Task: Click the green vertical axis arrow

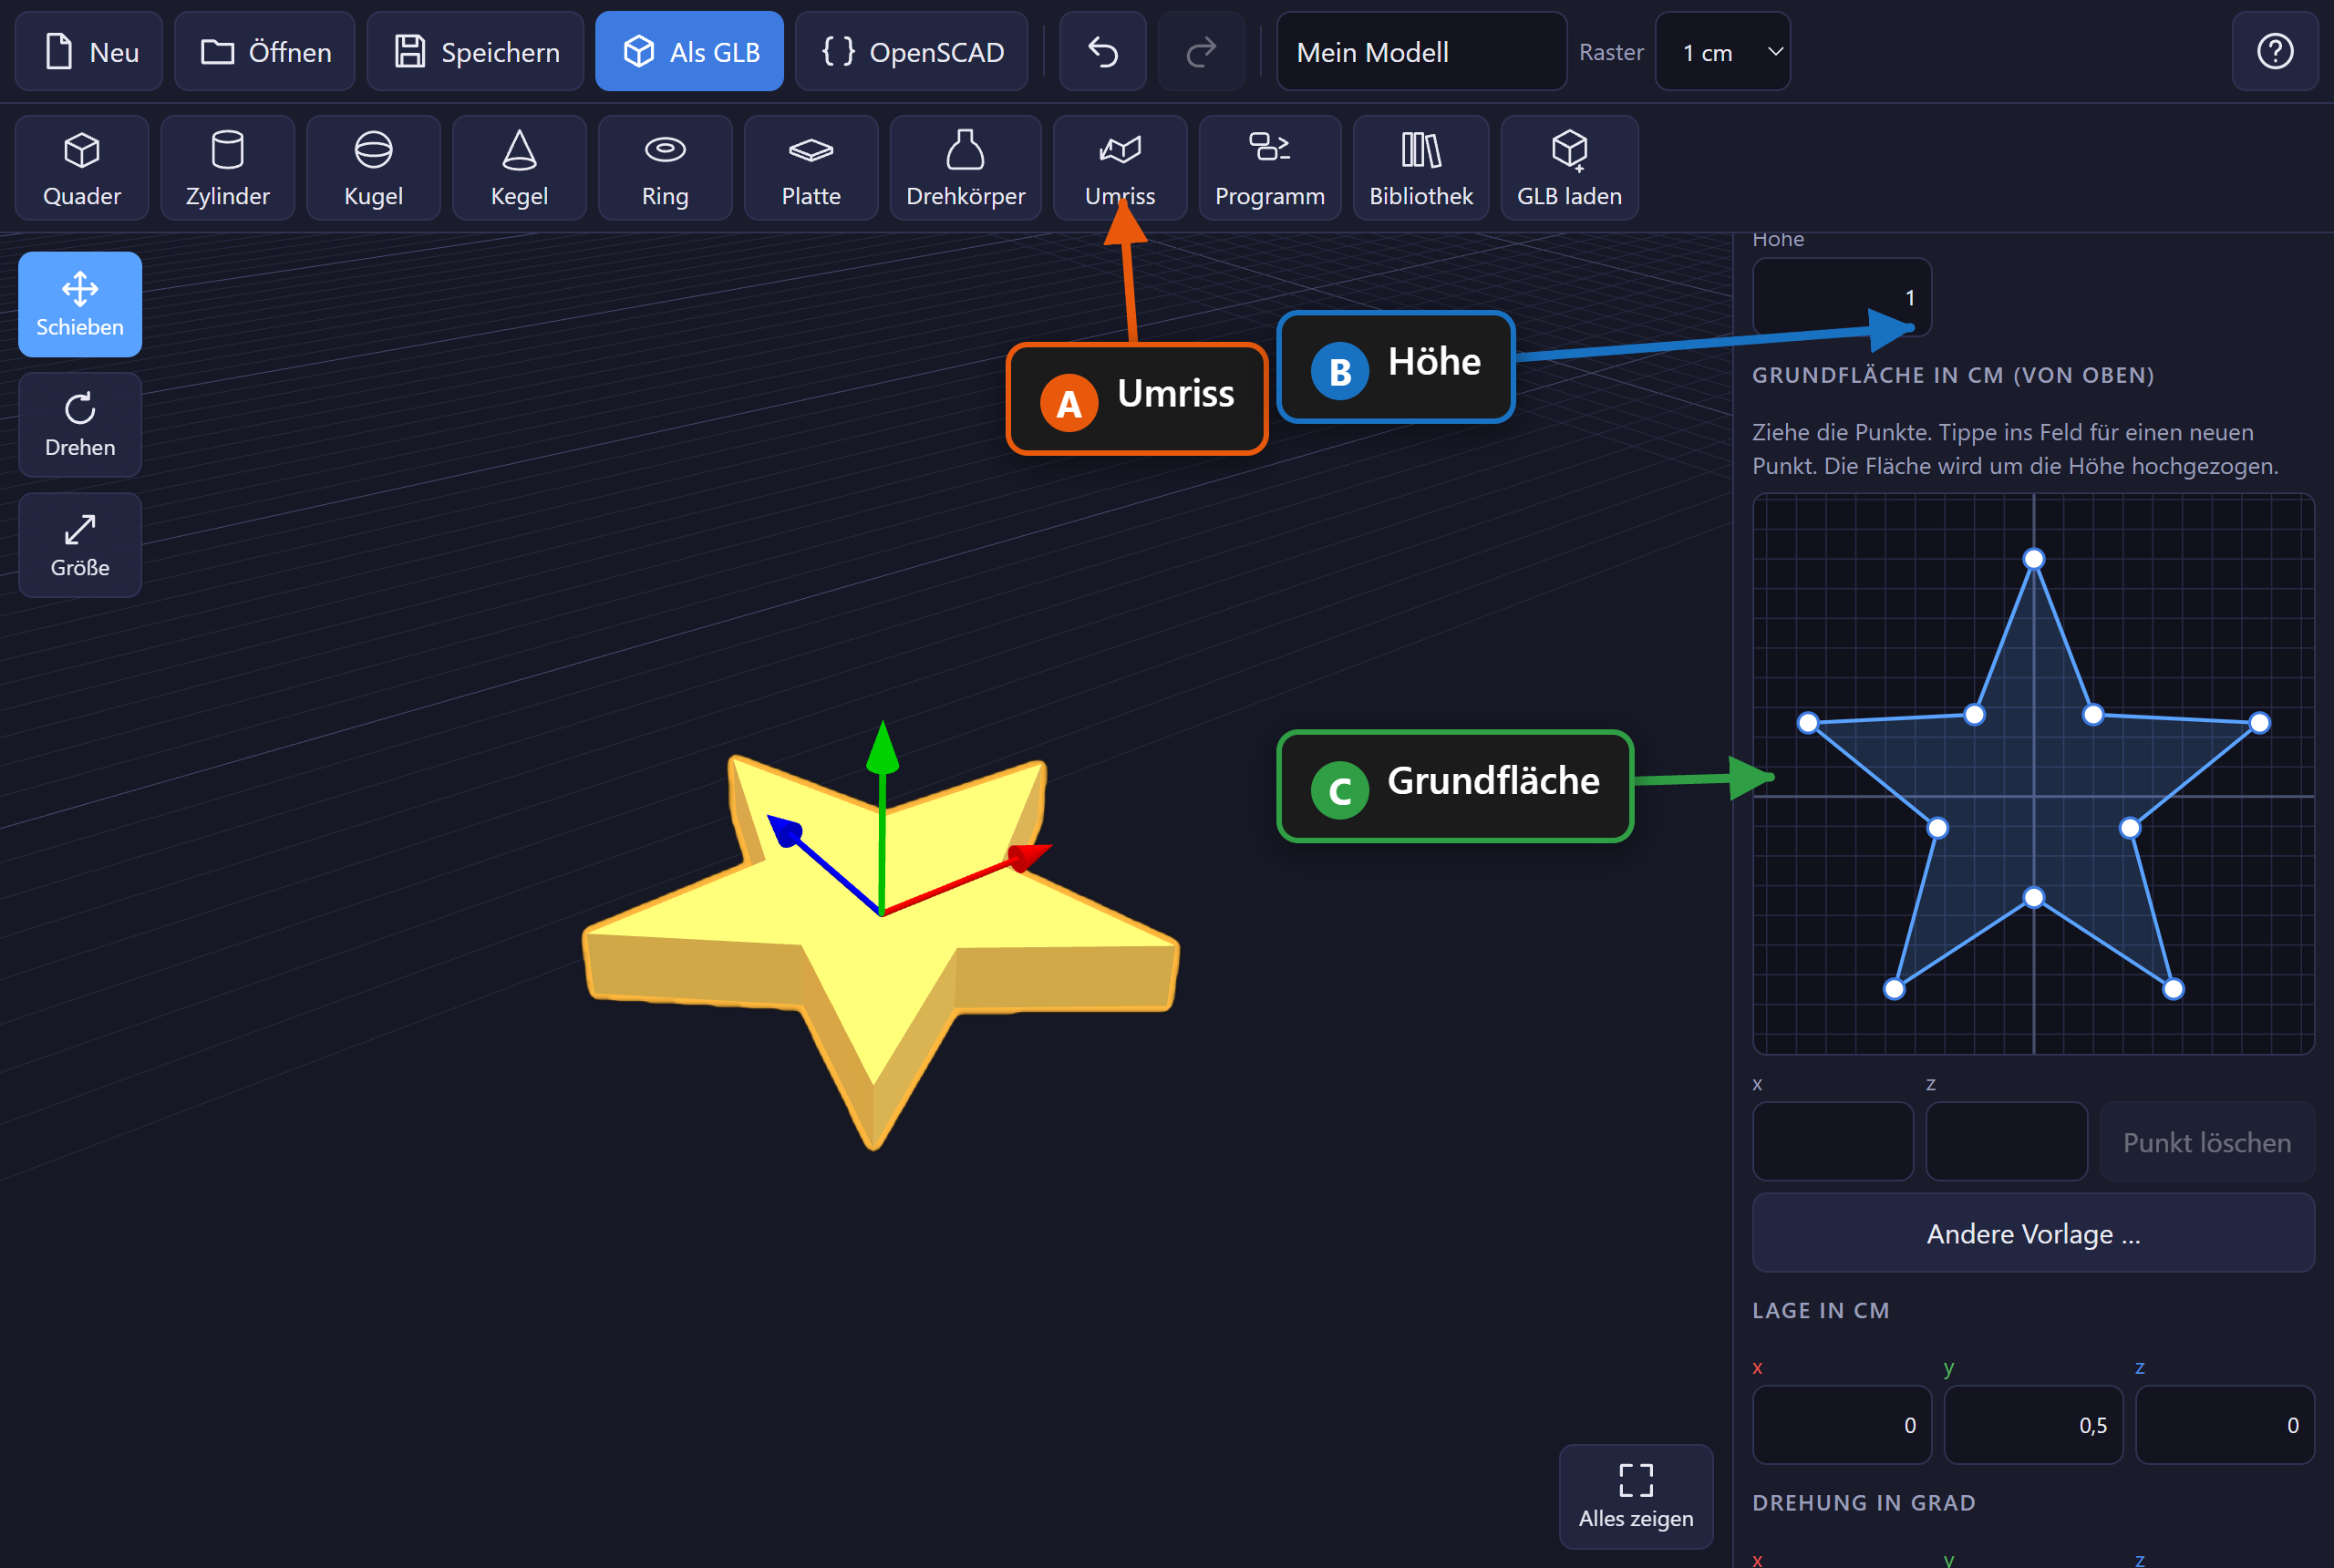Action: point(881,750)
